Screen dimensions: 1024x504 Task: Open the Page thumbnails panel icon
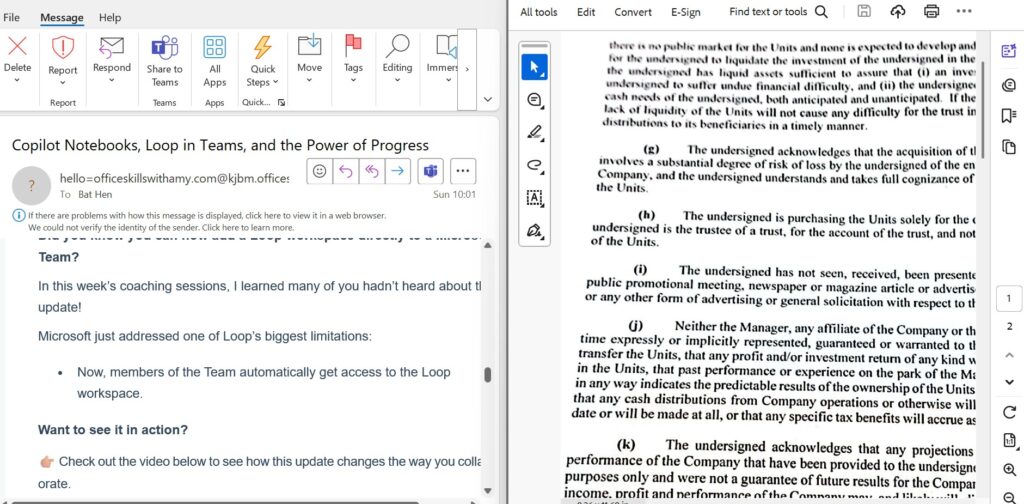1008,148
